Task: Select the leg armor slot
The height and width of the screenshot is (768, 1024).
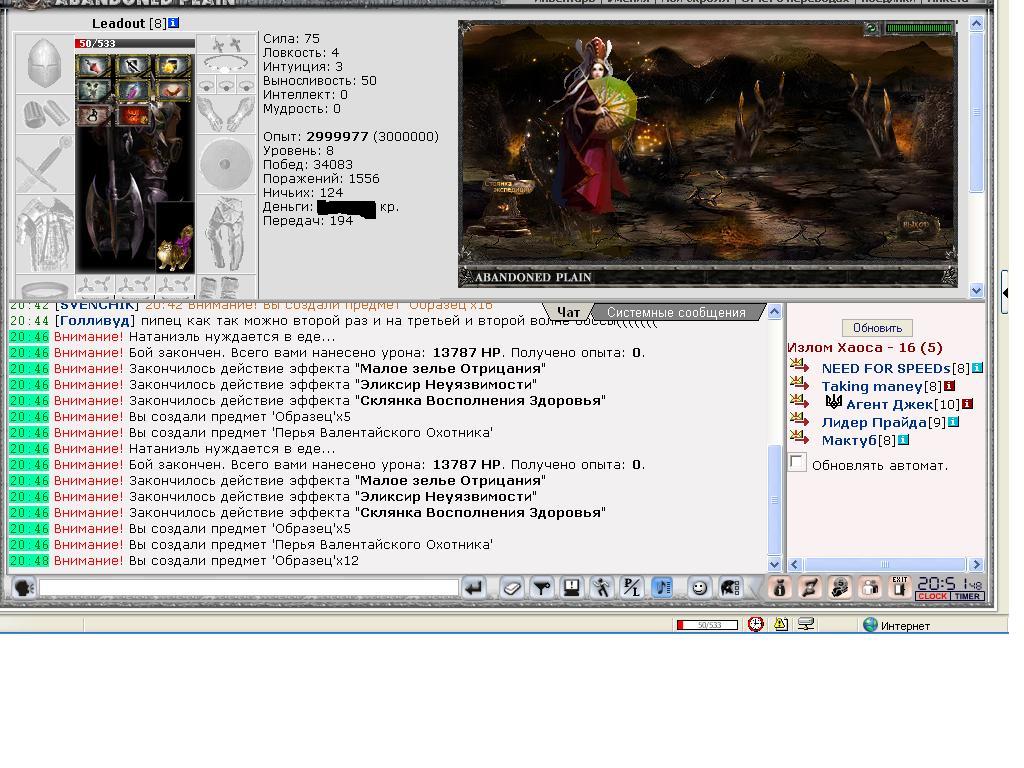Action: (225, 234)
